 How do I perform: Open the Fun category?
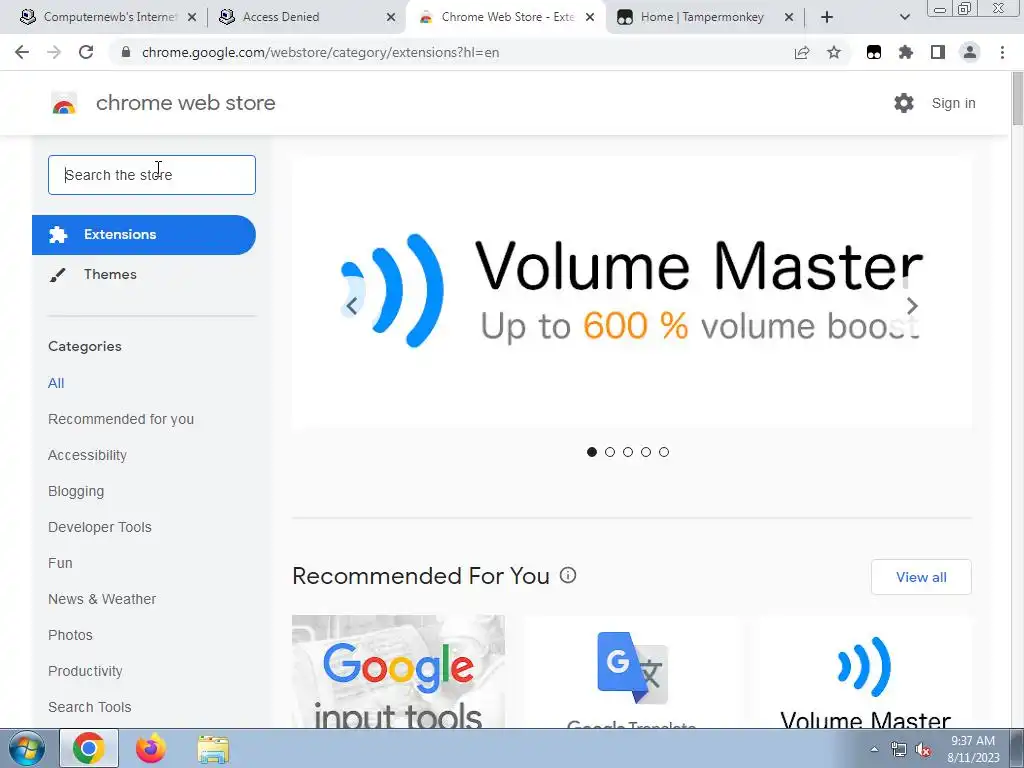point(60,563)
